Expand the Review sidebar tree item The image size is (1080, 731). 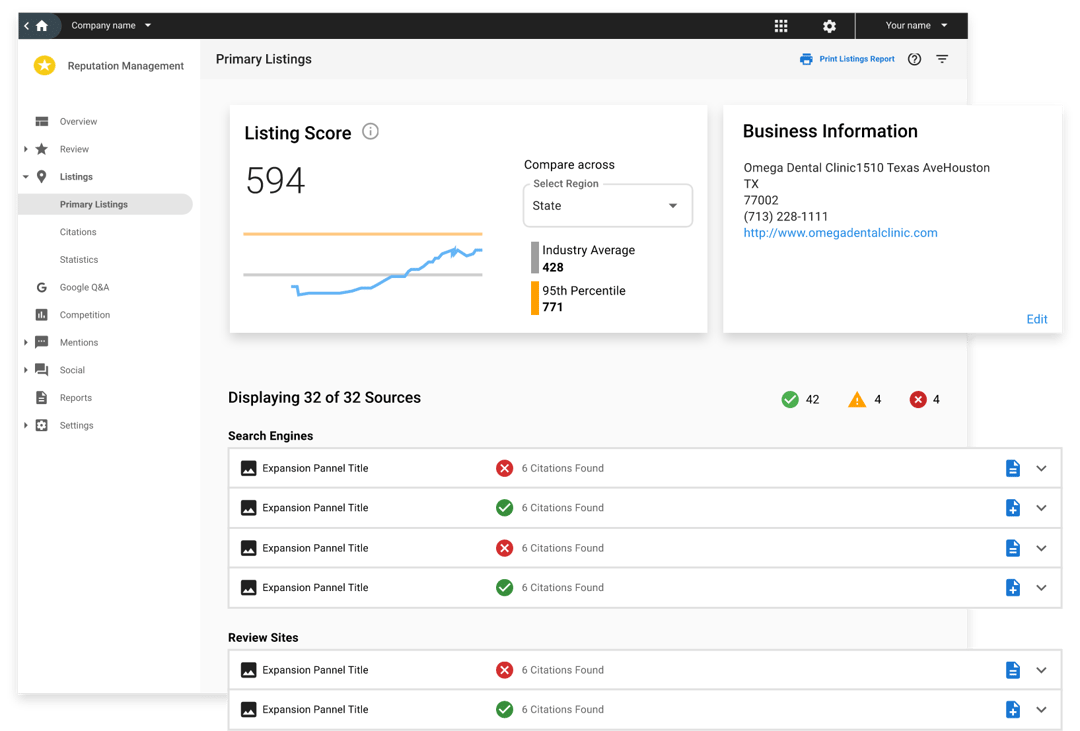[26, 149]
